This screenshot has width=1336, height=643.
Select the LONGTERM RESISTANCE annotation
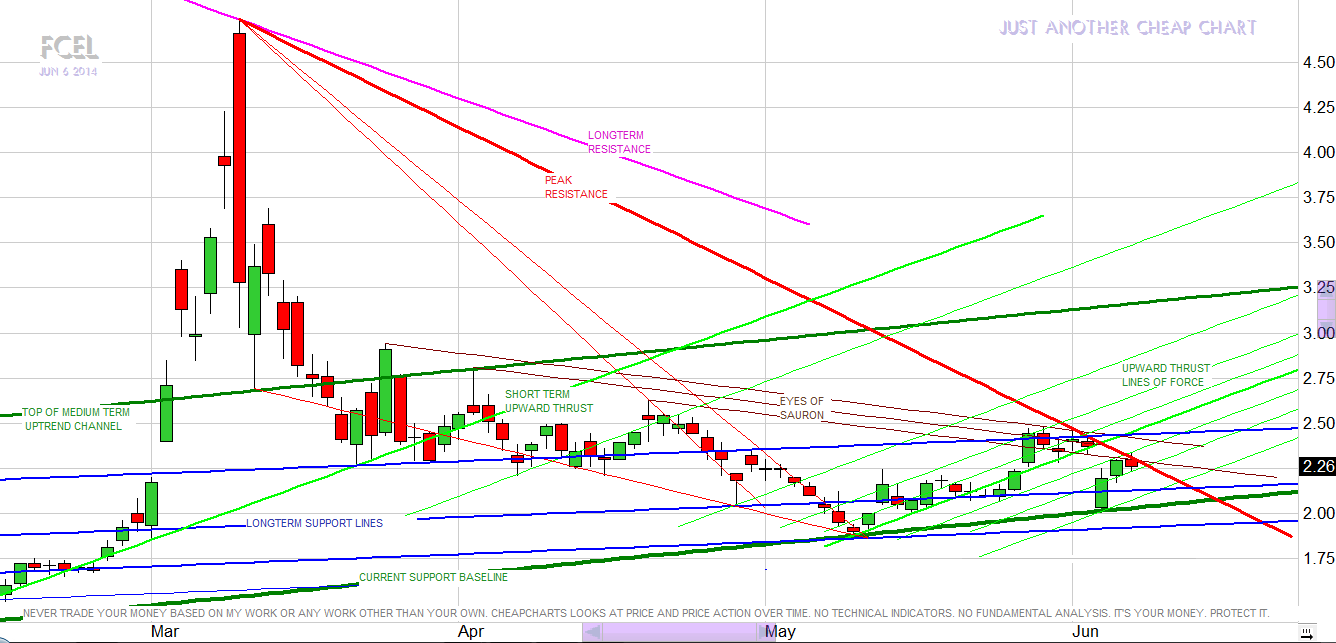[x=619, y=142]
